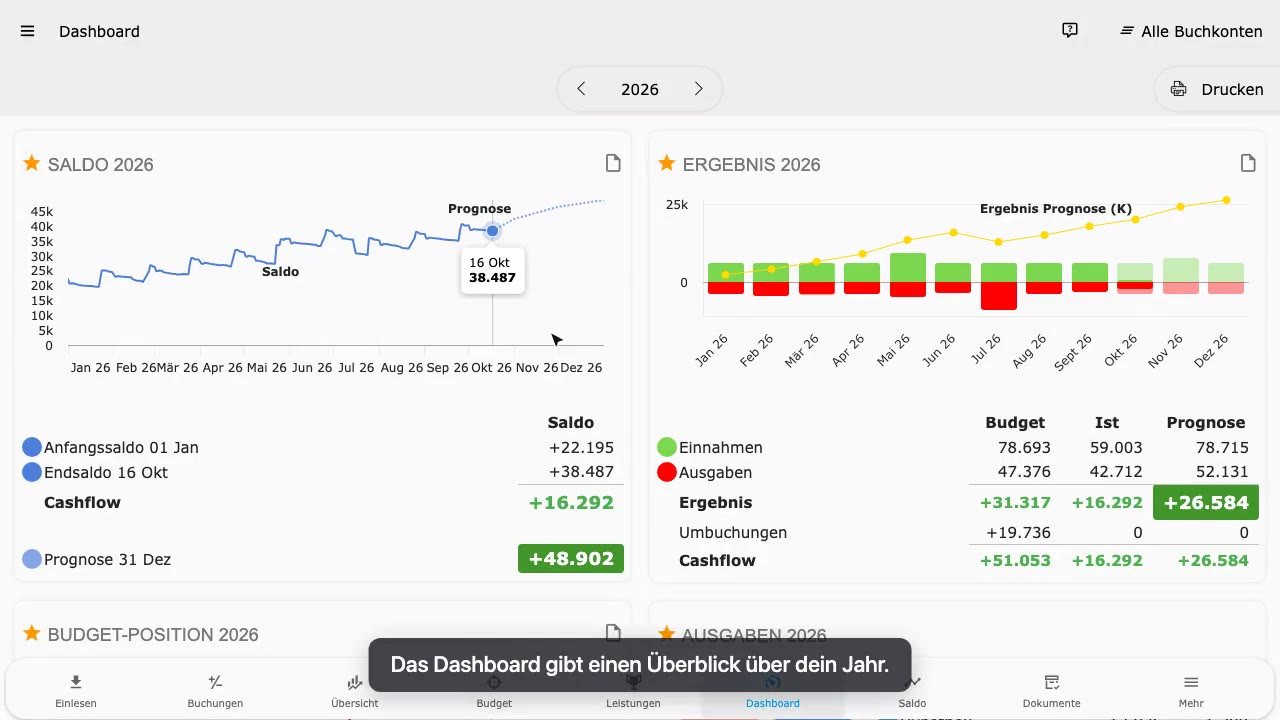Screen dimensions: 1280x720
Task: Click the Ausgaben Prognose value 52.131
Action: pyautogui.click(x=1223, y=472)
